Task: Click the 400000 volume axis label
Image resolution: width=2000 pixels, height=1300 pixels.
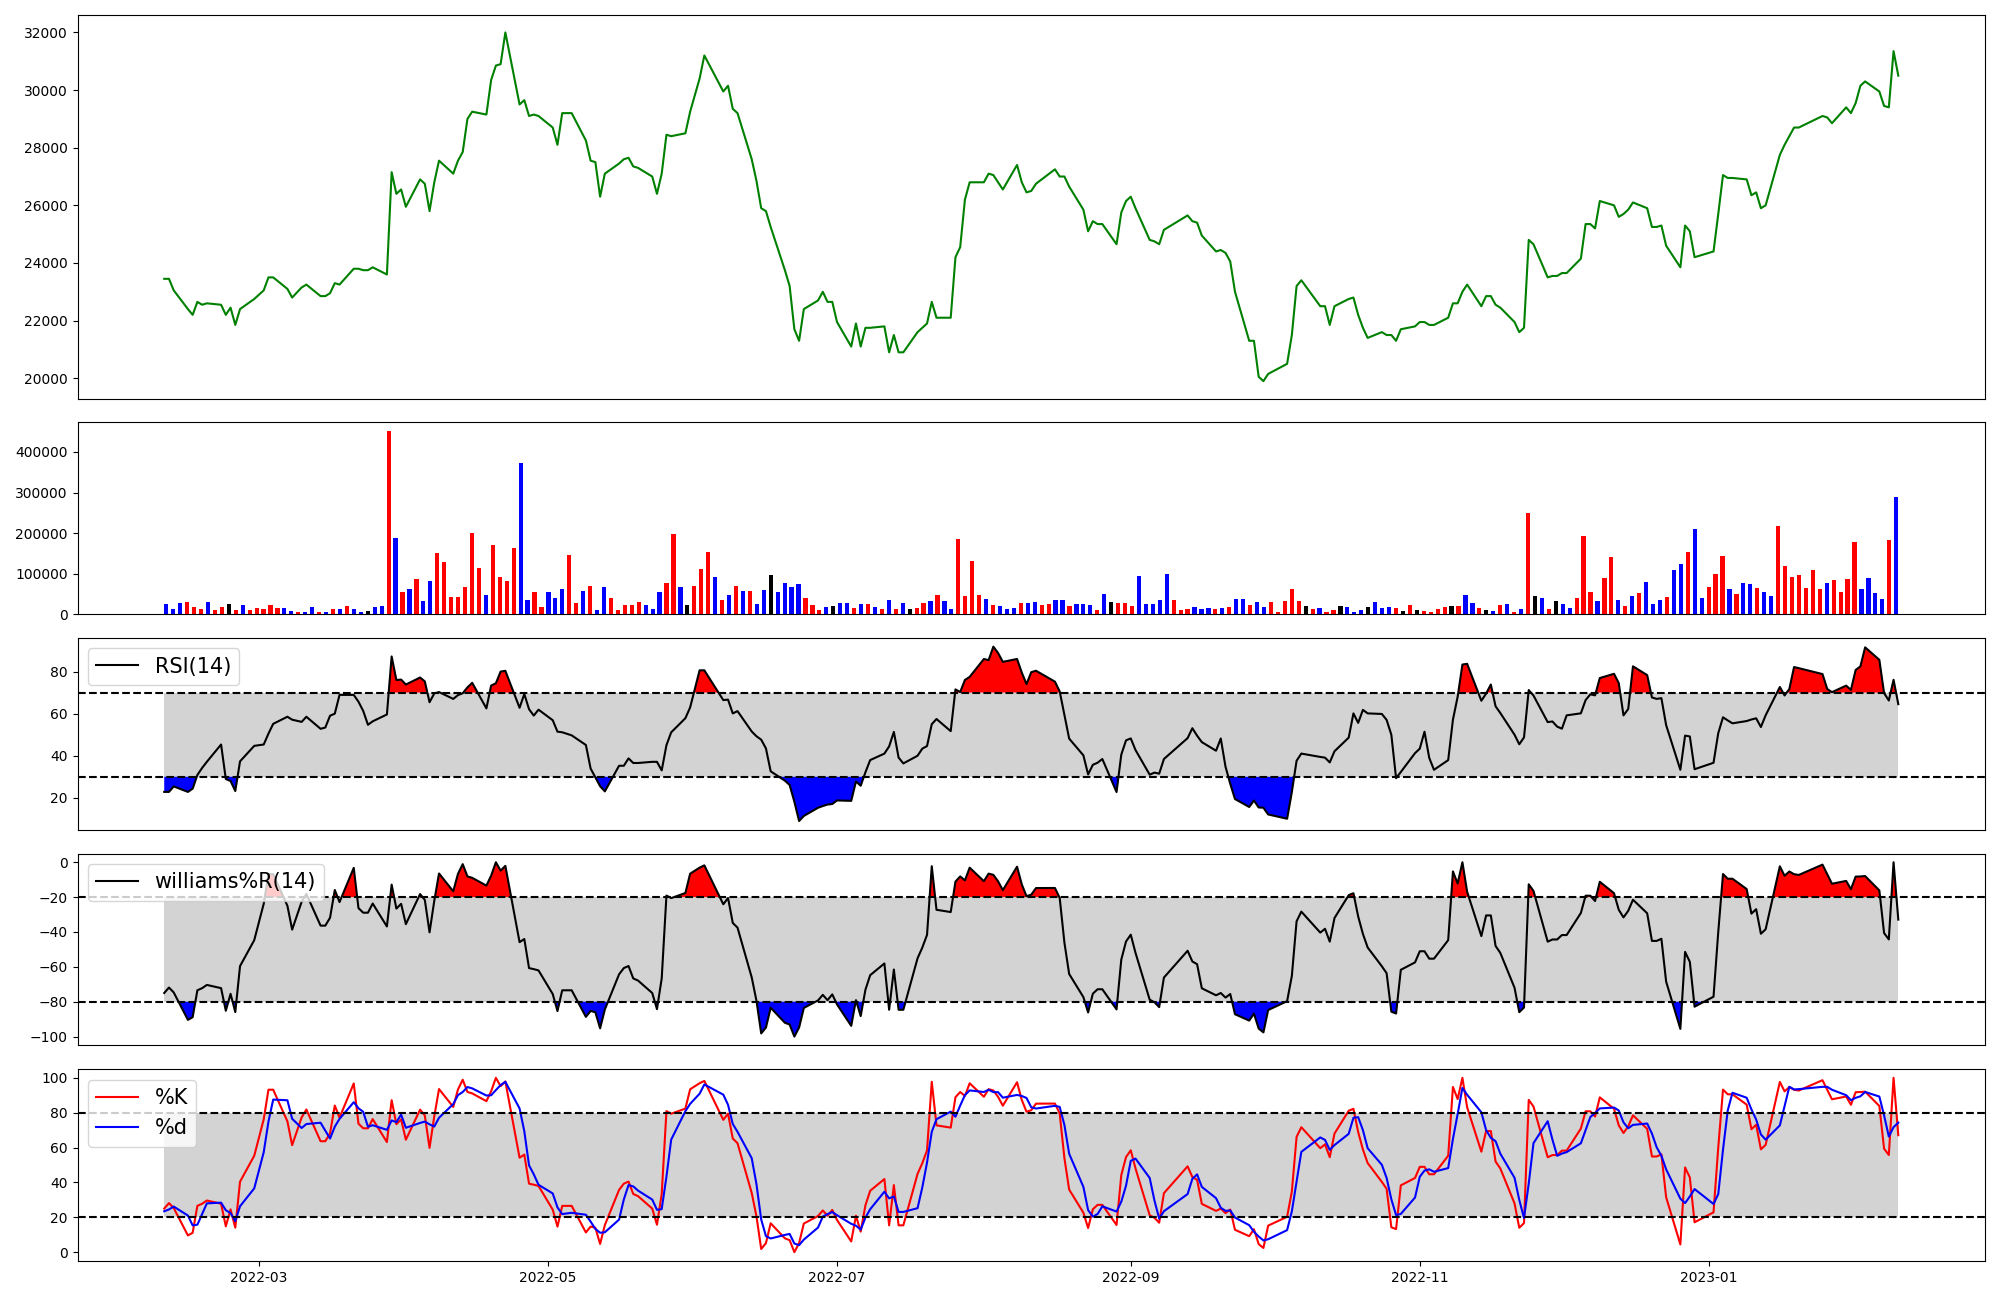Action: tap(42, 452)
